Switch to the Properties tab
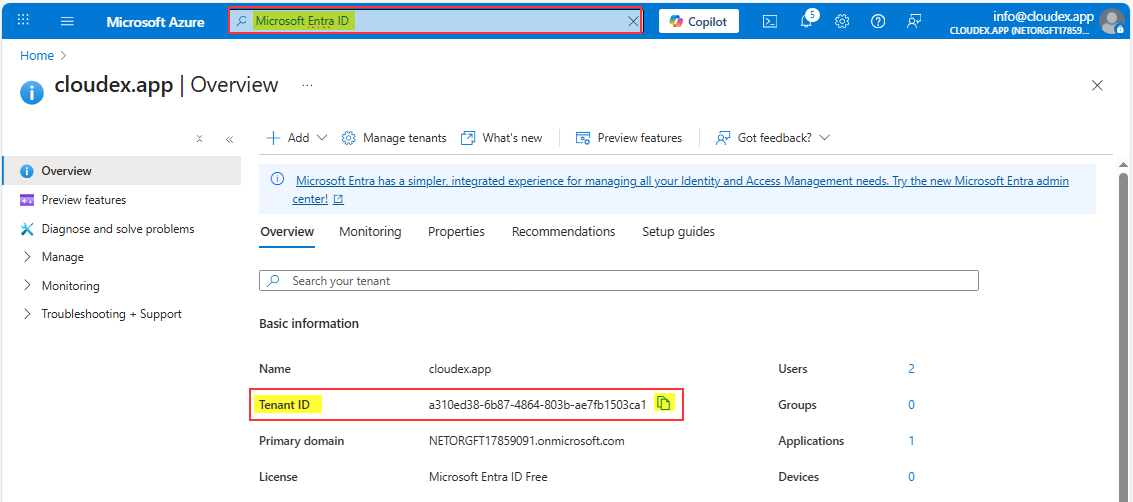The height and width of the screenshot is (502, 1133). [x=456, y=232]
